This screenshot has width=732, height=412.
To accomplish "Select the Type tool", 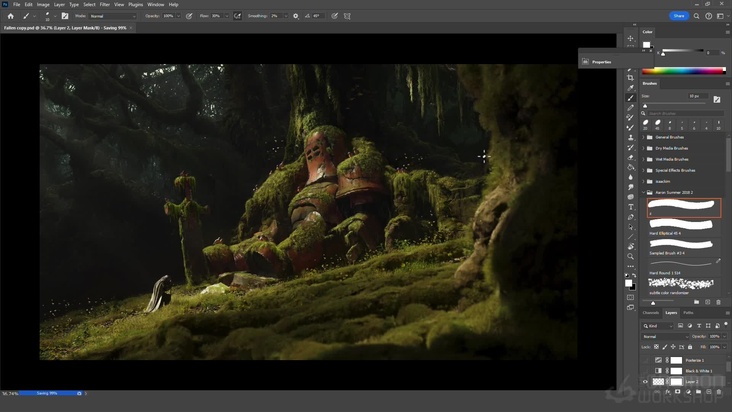I will pos(630,207).
